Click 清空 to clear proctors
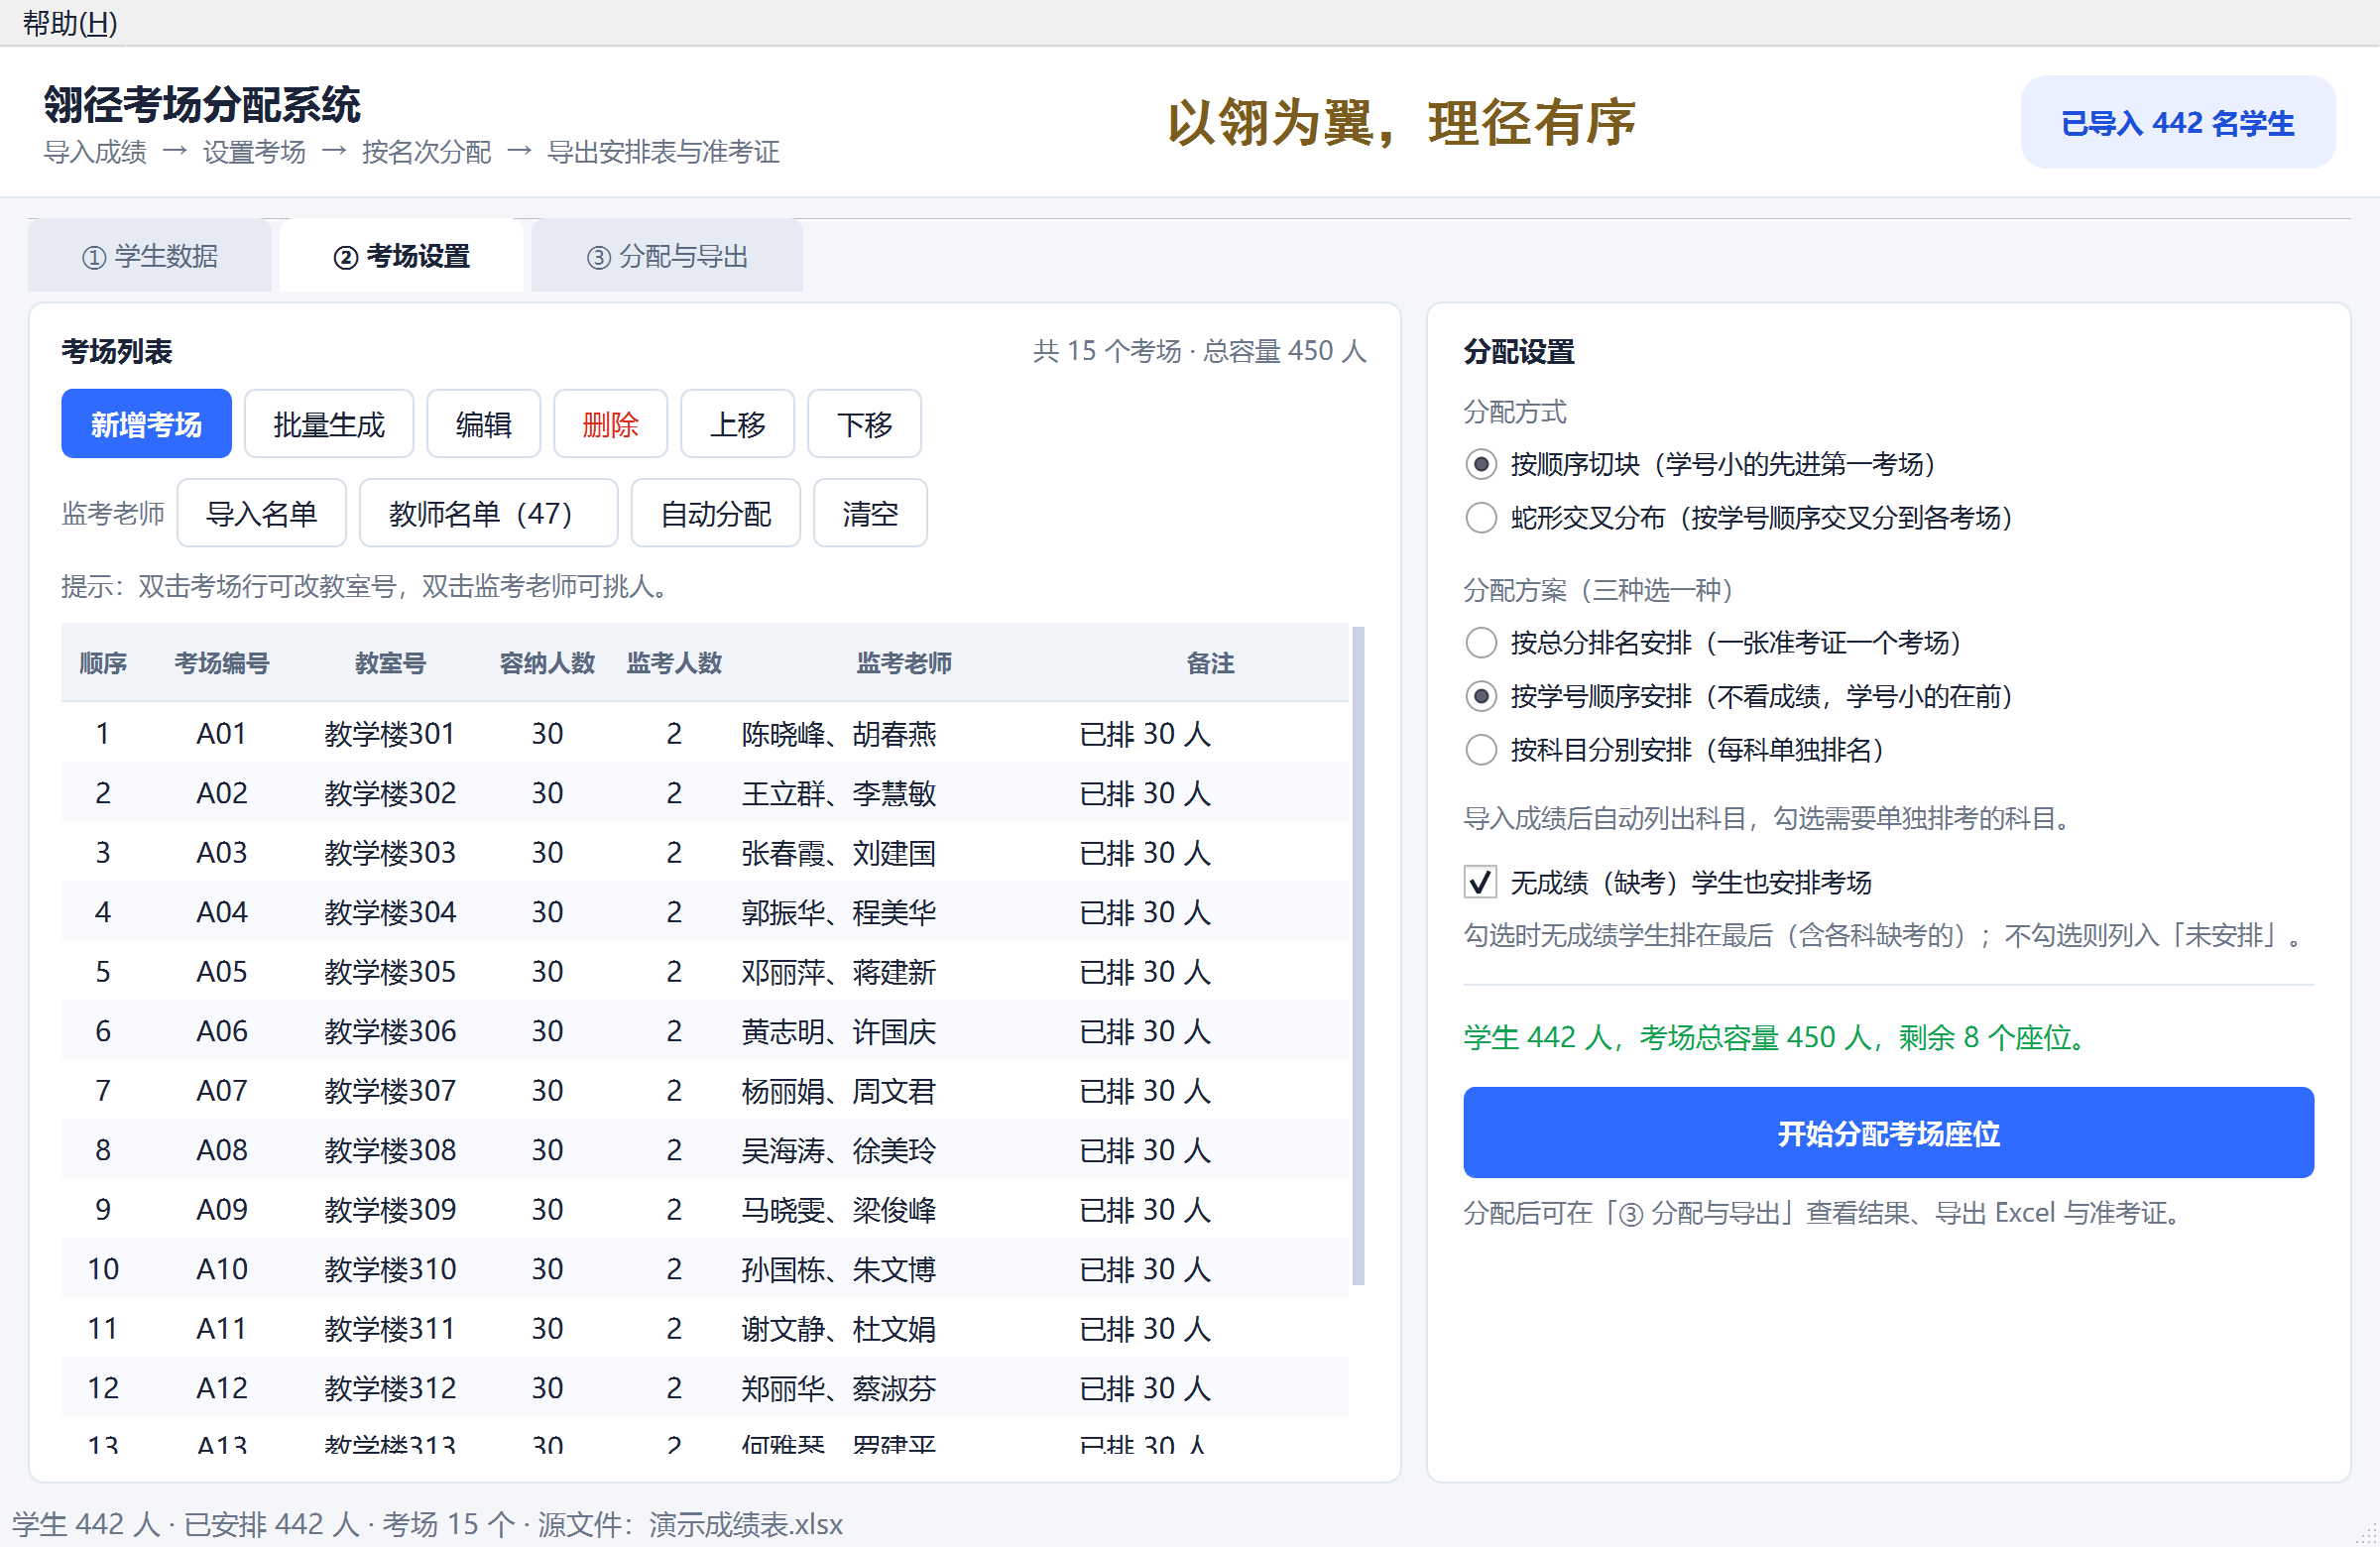 (x=870, y=513)
